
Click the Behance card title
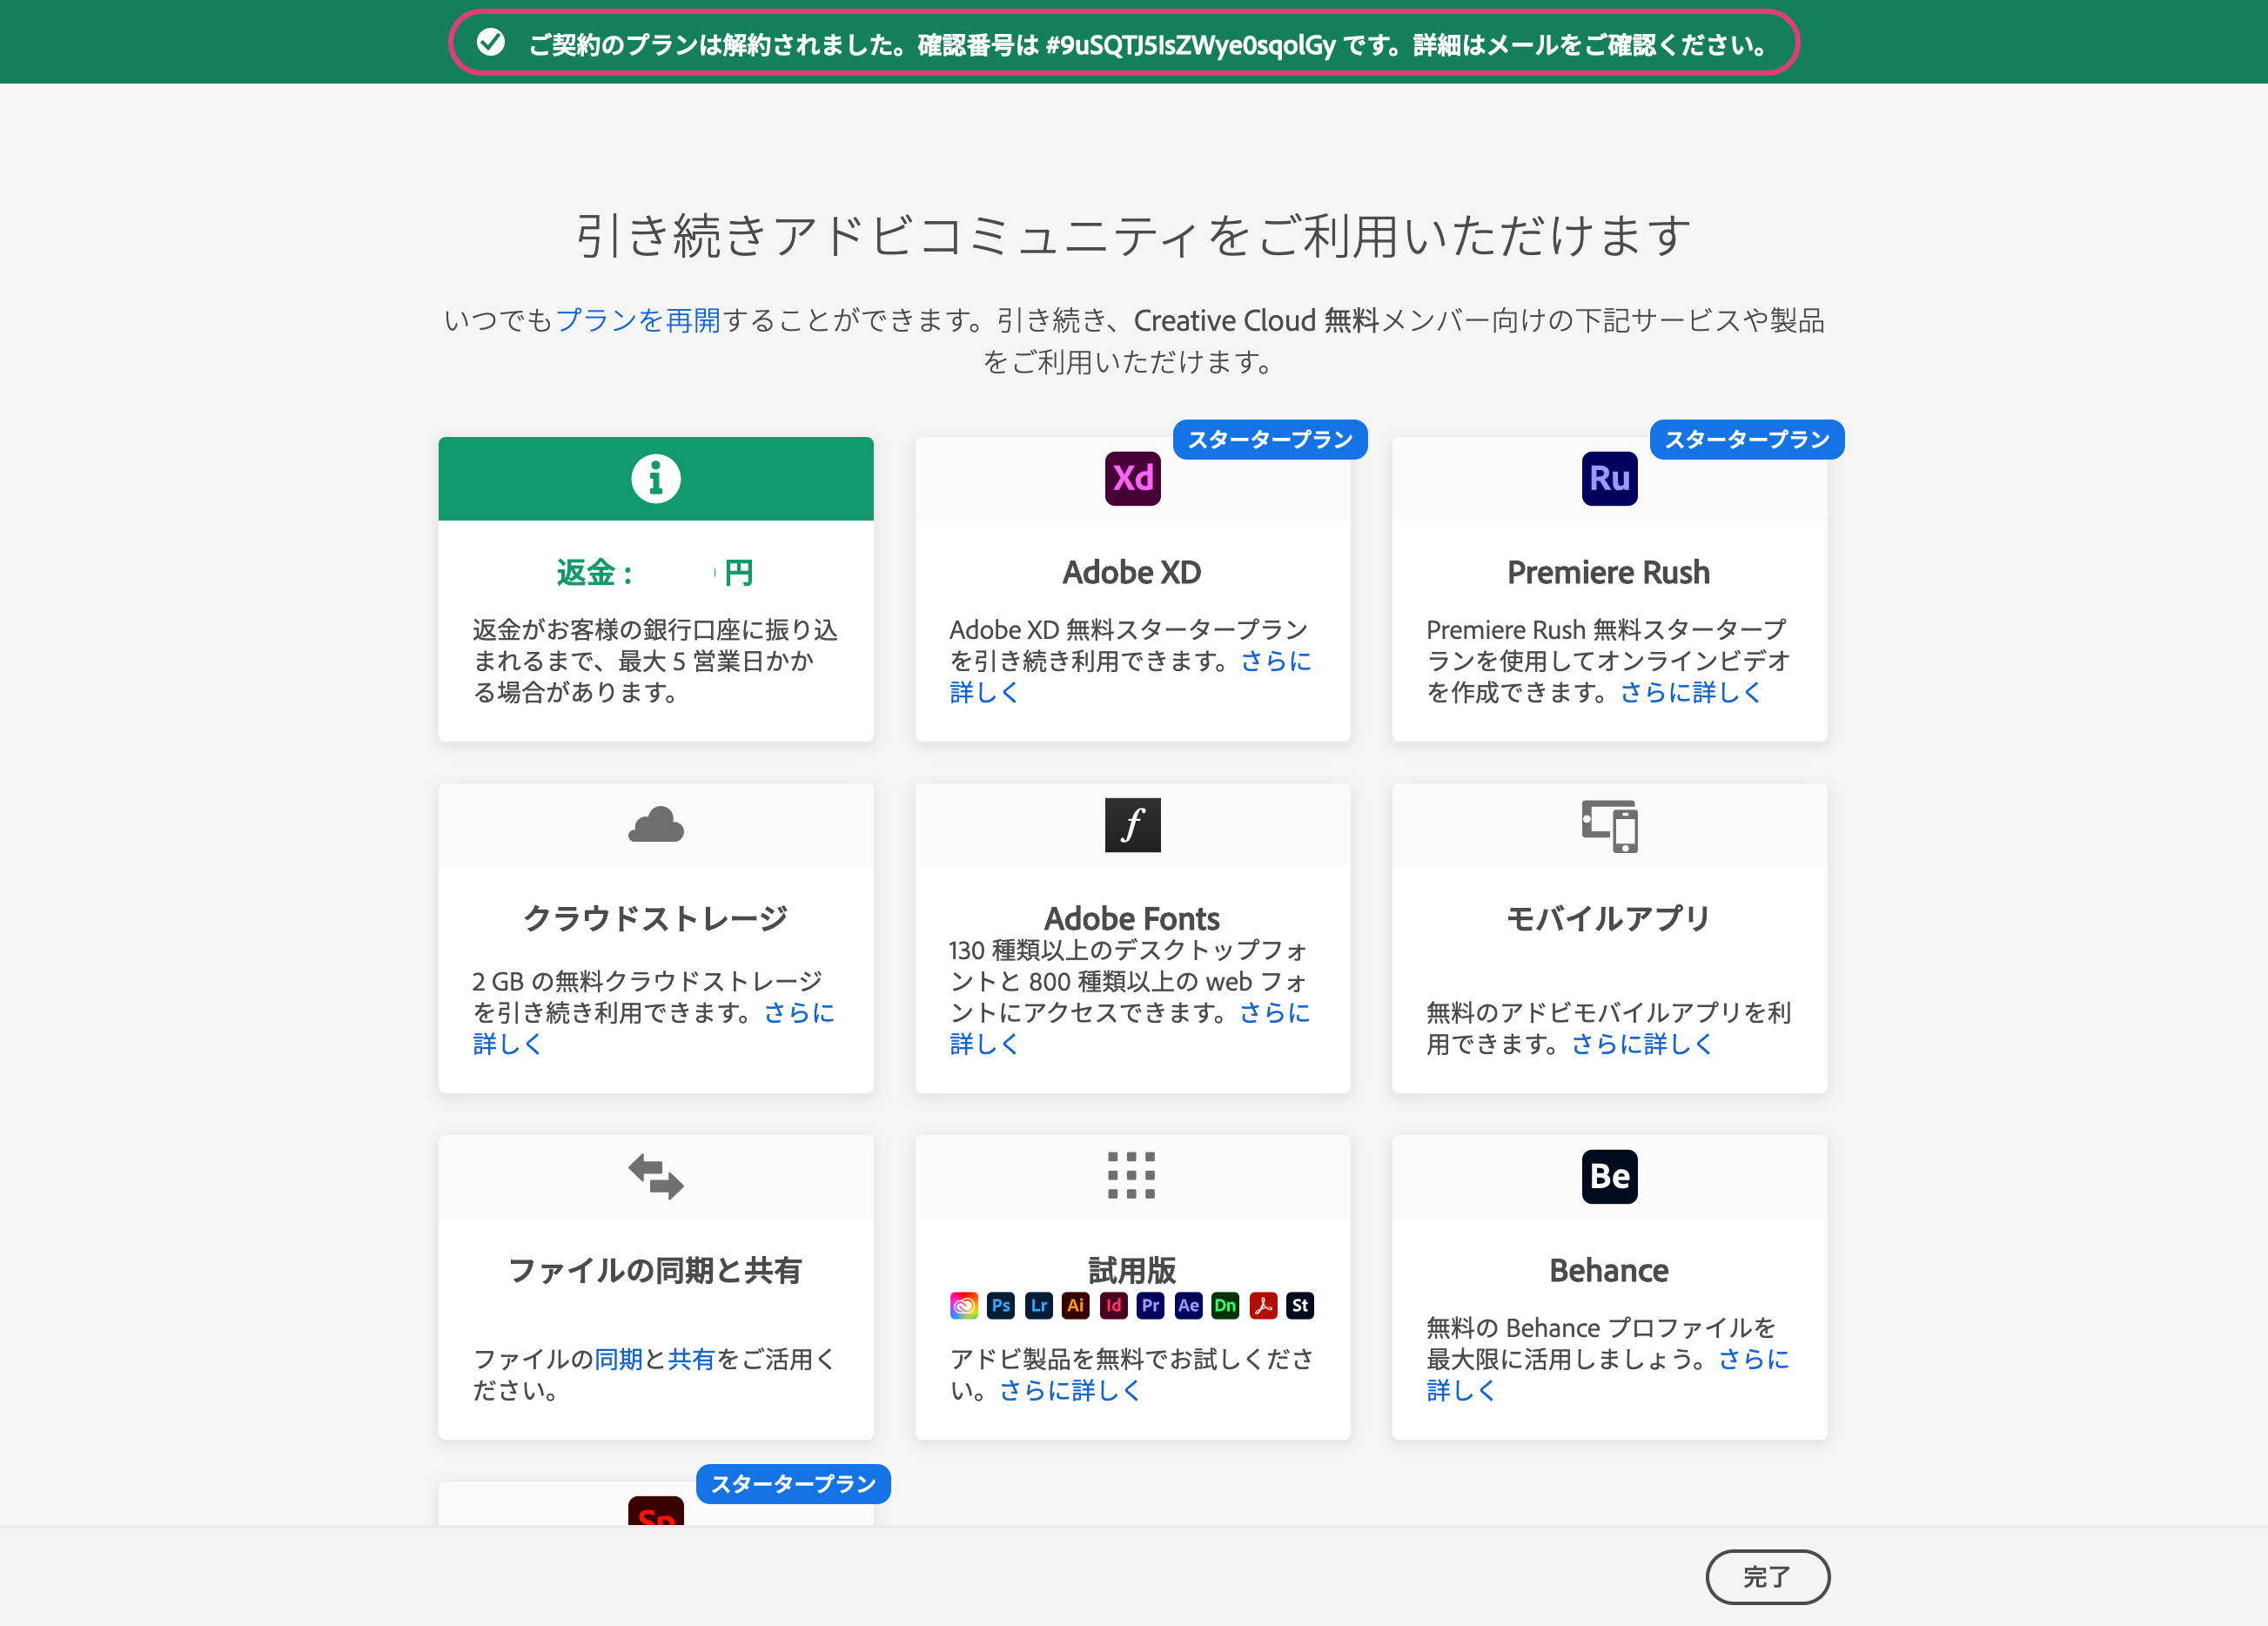click(x=1609, y=1271)
